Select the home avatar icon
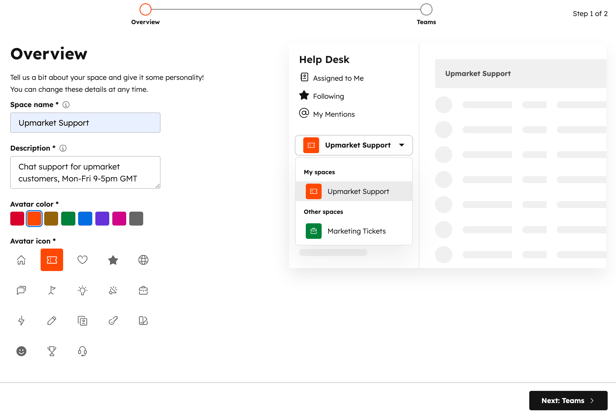Image resolution: width=616 pixels, height=415 pixels. point(21,260)
